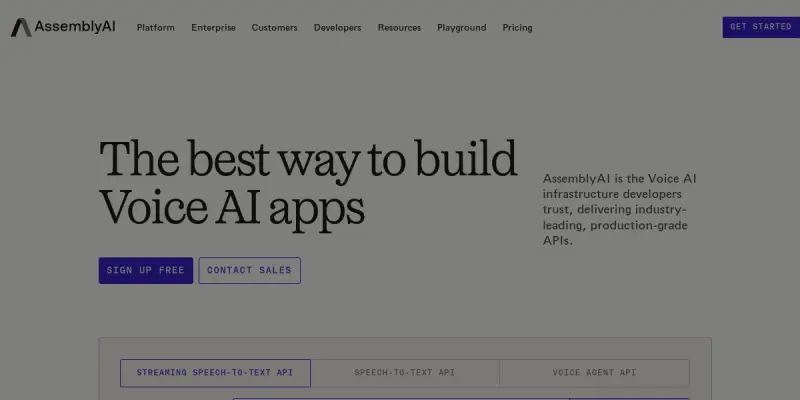Select the Streaming Speech-to-Text API tab
800x400 pixels.
[x=215, y=373]
